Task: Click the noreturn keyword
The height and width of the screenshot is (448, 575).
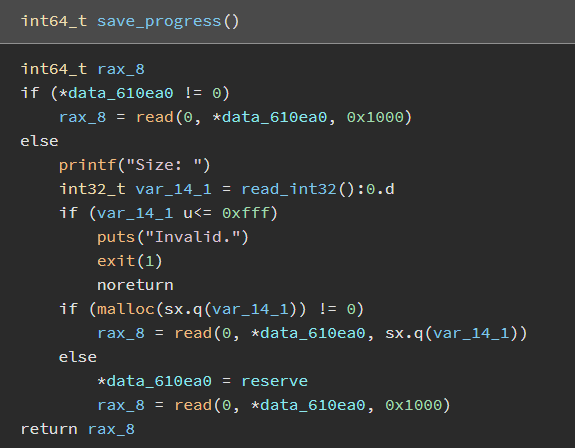Action: (135, 285)
